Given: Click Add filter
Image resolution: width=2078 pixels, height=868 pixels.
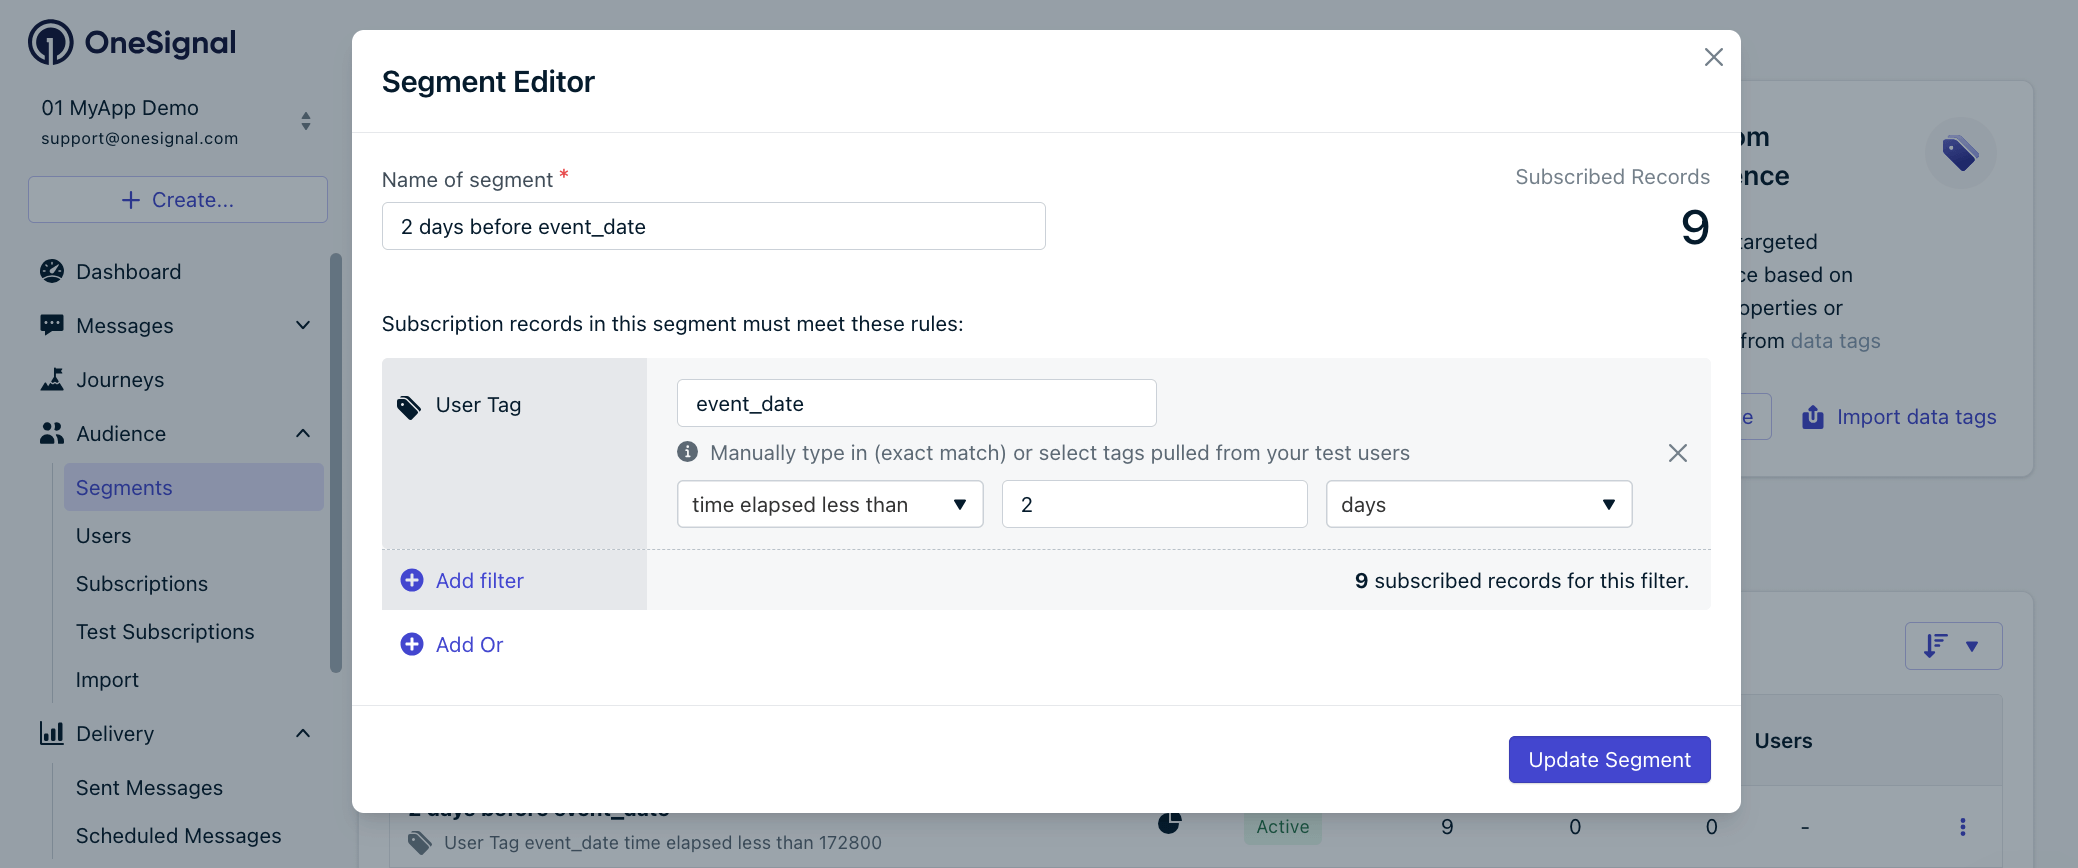Looking at the screenshot, I should [462, 580].
